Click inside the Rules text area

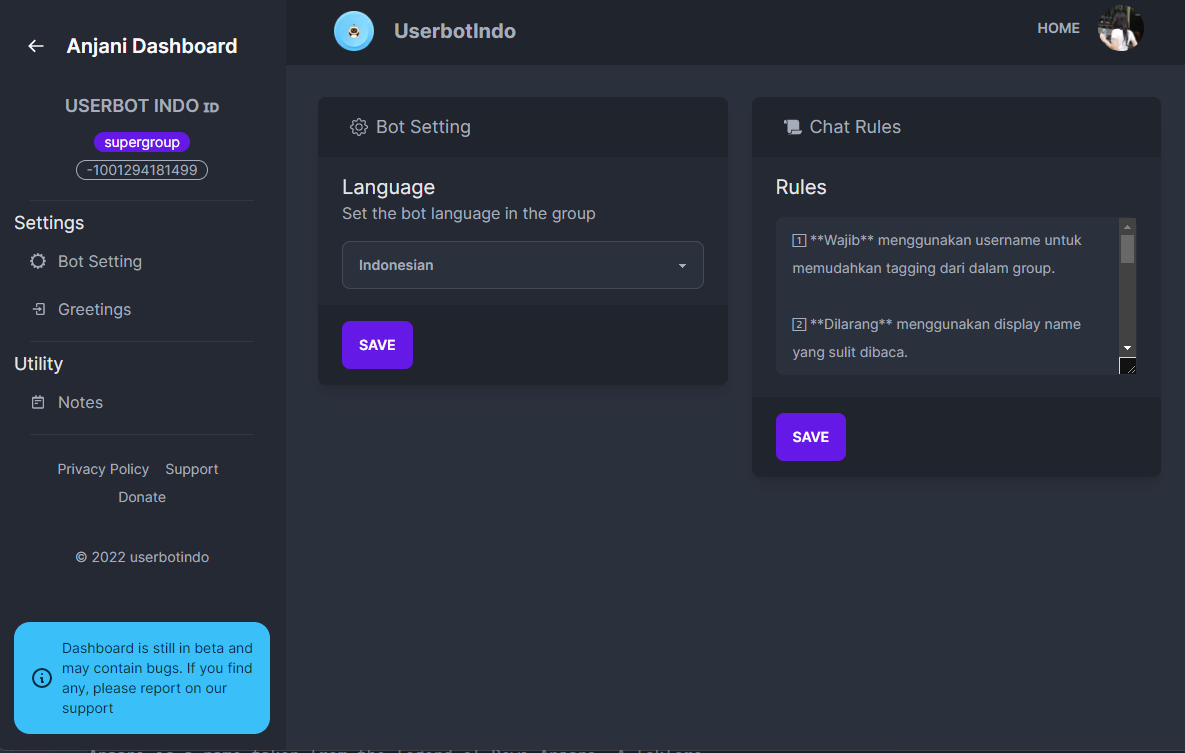pyautogui.click(x=947, y=296)
